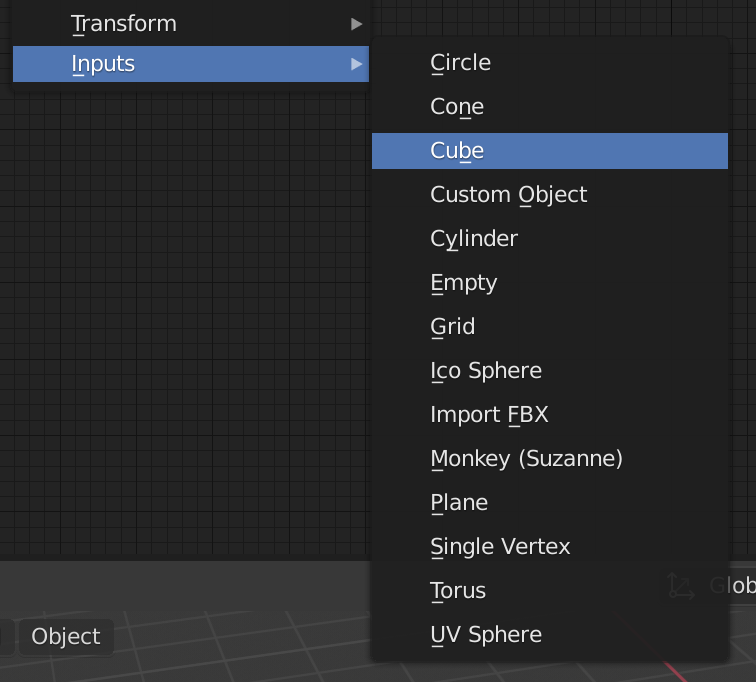Viewport: 756px width, 682px height.
Task: Add the Monkey (Suzanne) input
Action: [526, 459]
